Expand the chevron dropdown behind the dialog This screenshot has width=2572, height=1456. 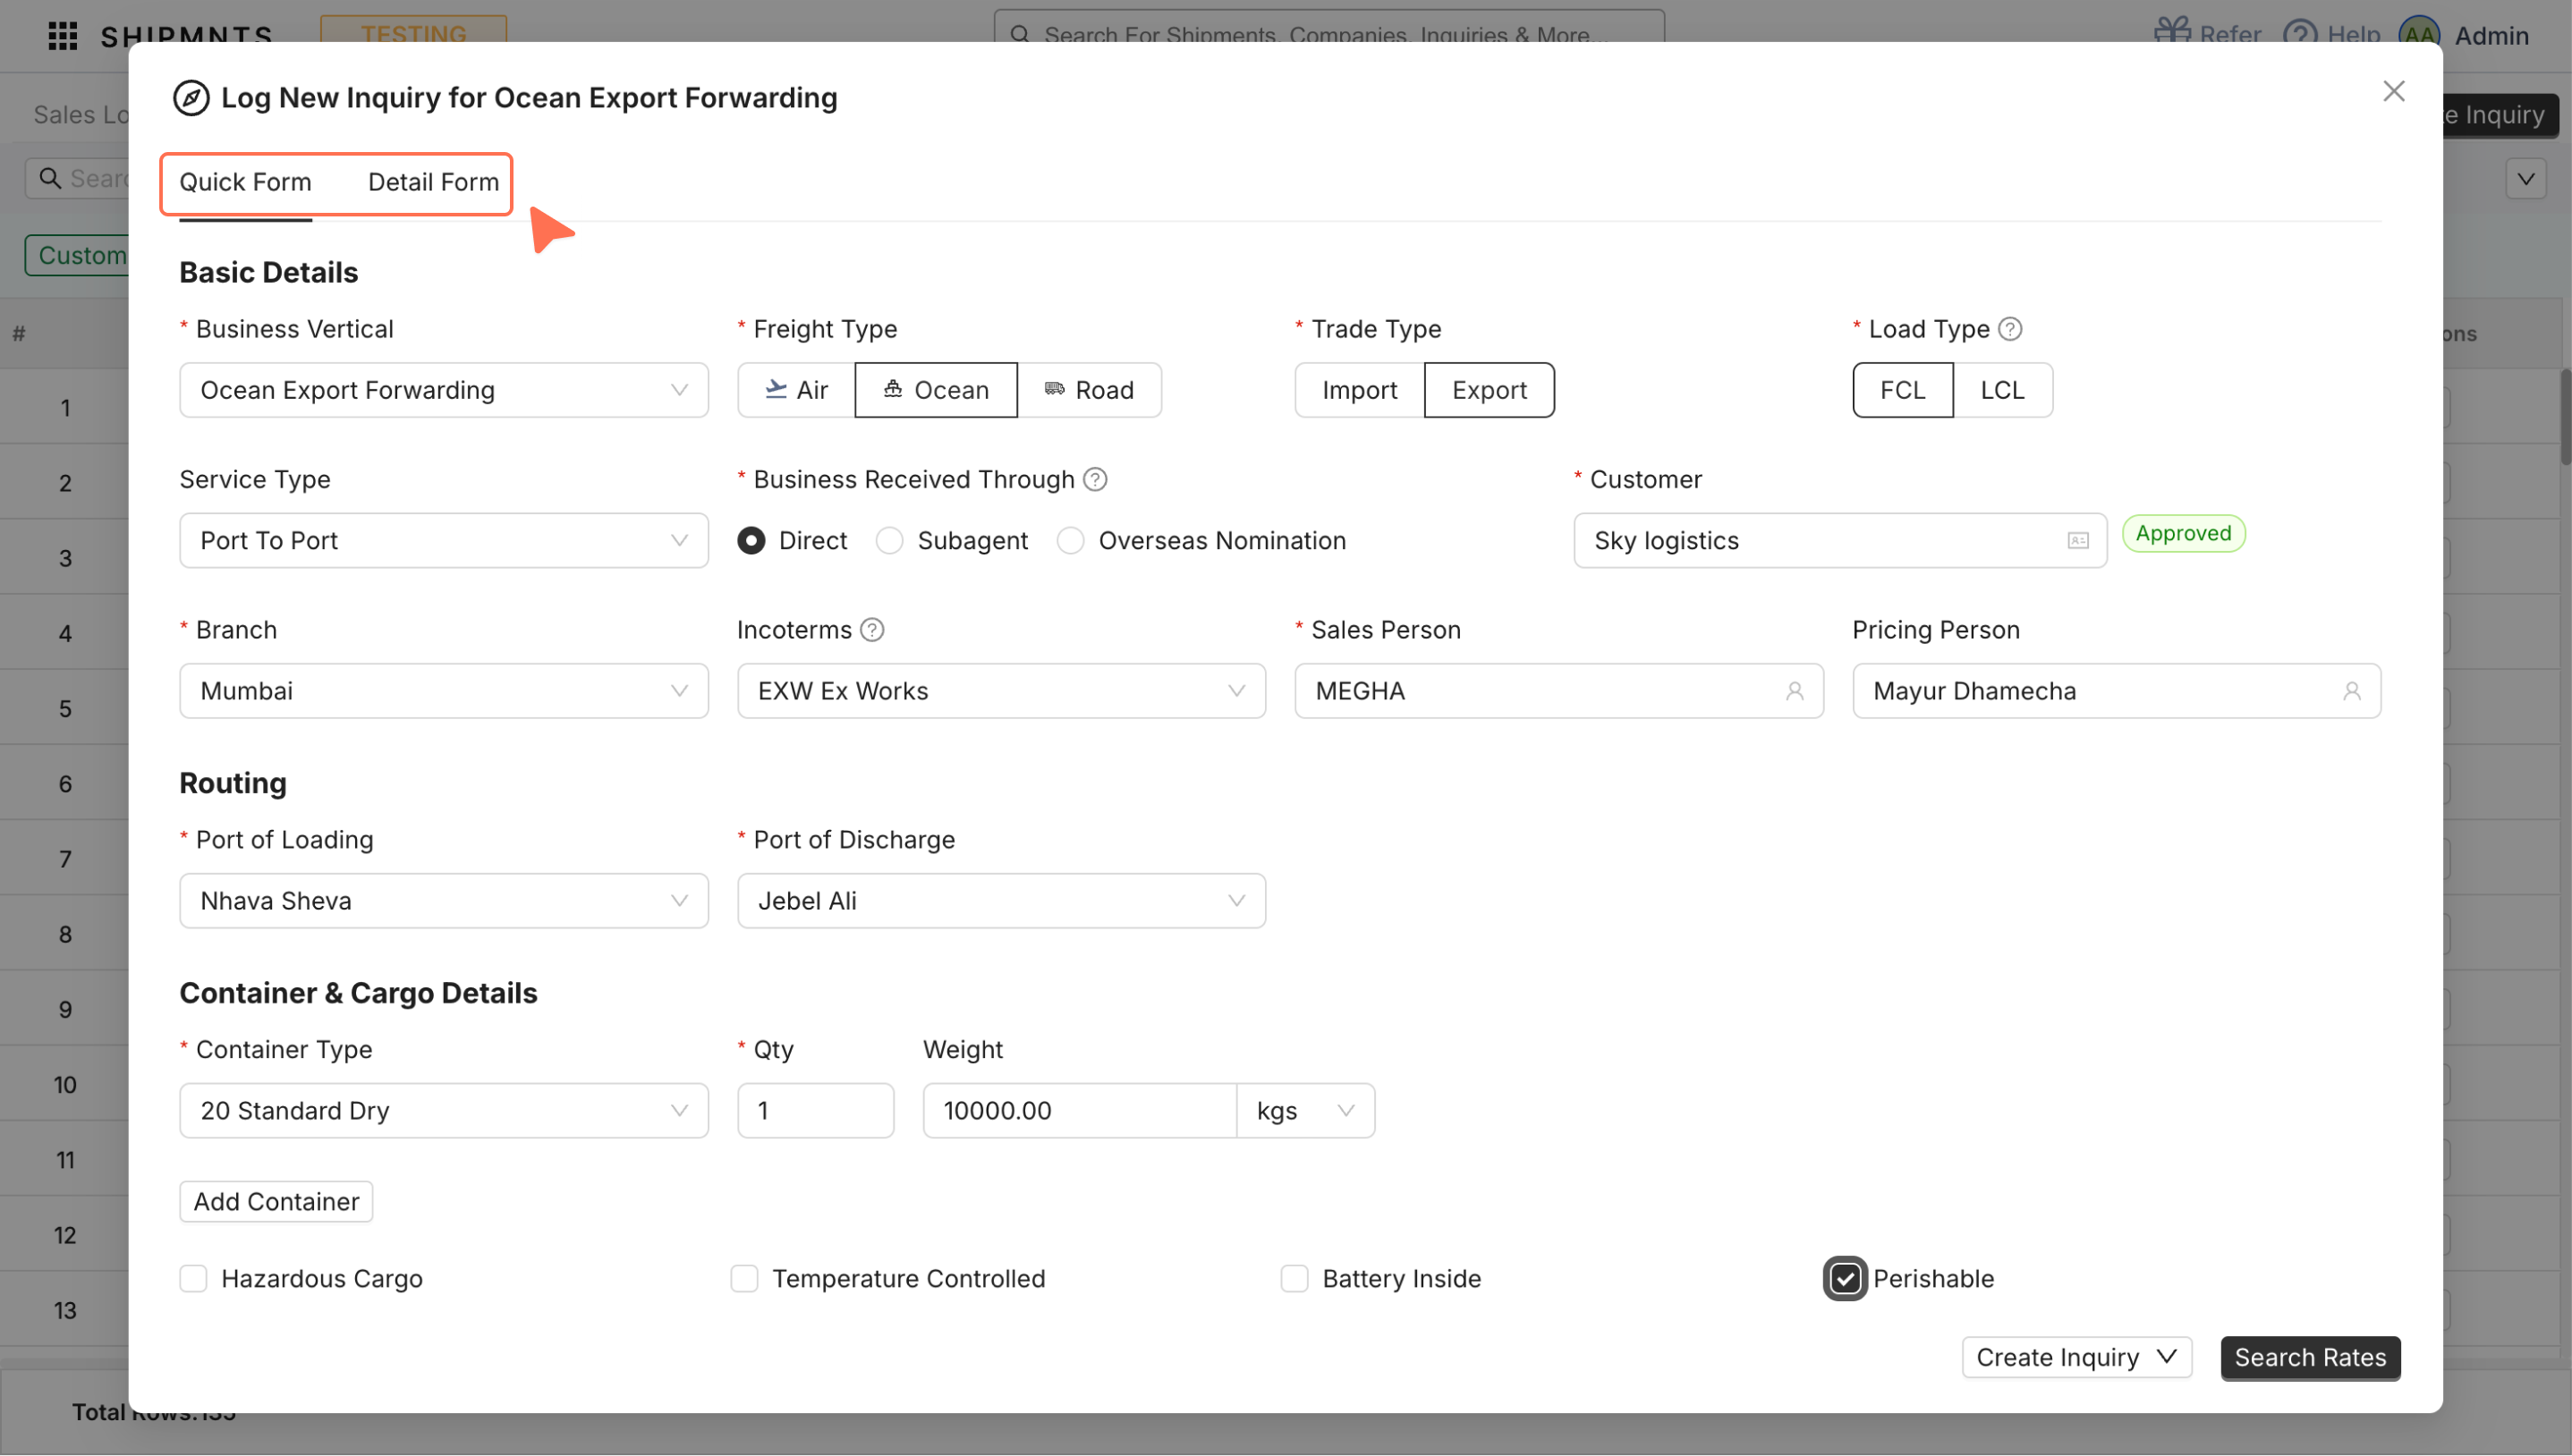[2525, 179]
